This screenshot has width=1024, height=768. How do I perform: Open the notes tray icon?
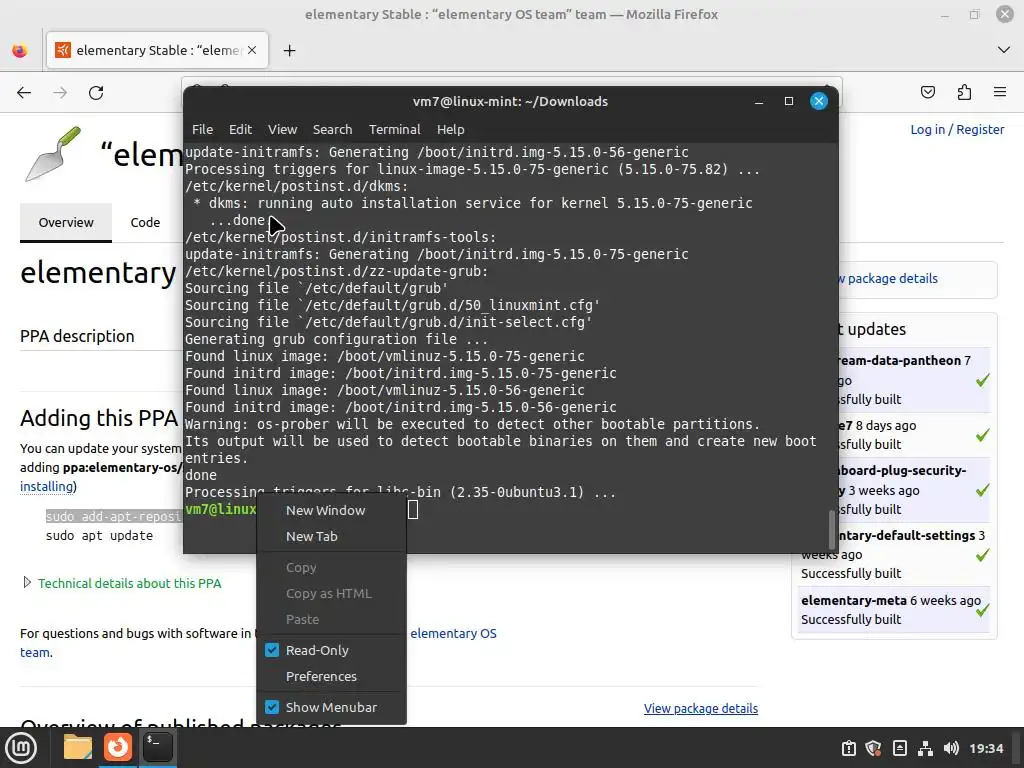click(x=899, y=748)
